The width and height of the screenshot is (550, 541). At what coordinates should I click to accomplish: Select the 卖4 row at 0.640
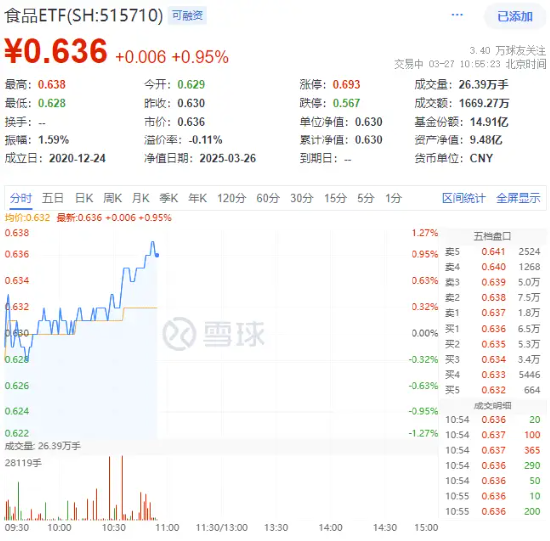point(492,267)
